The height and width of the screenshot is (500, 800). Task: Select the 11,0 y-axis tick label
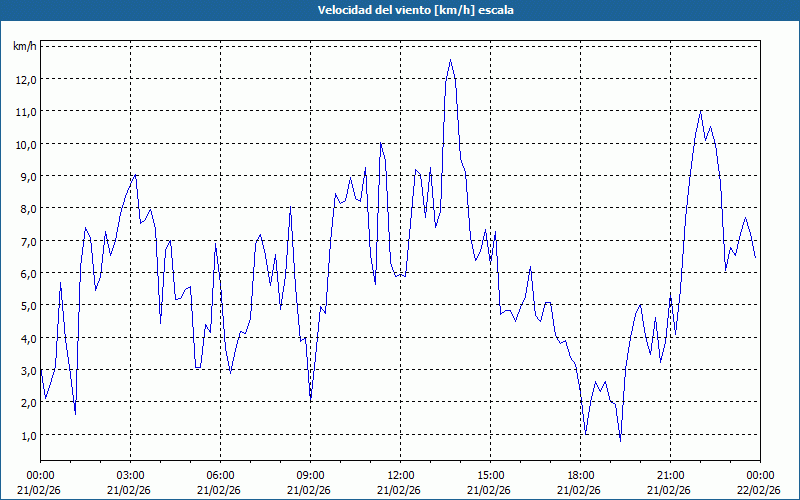25,112
